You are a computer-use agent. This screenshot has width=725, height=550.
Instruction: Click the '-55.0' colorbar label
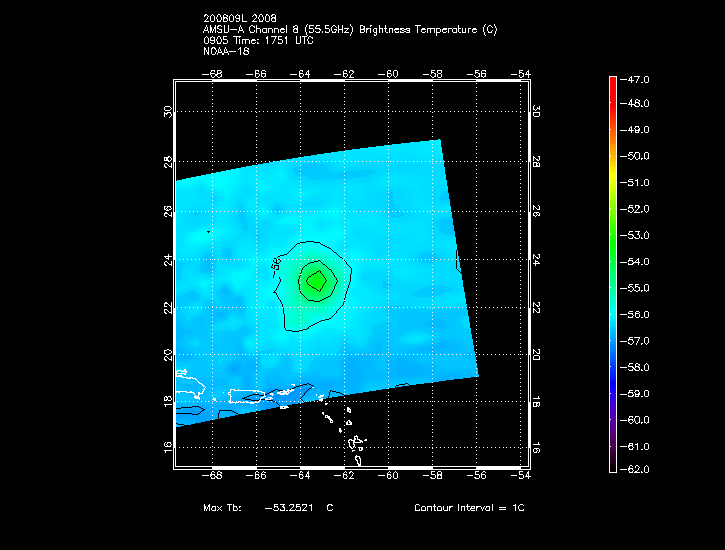click(634, 288)
